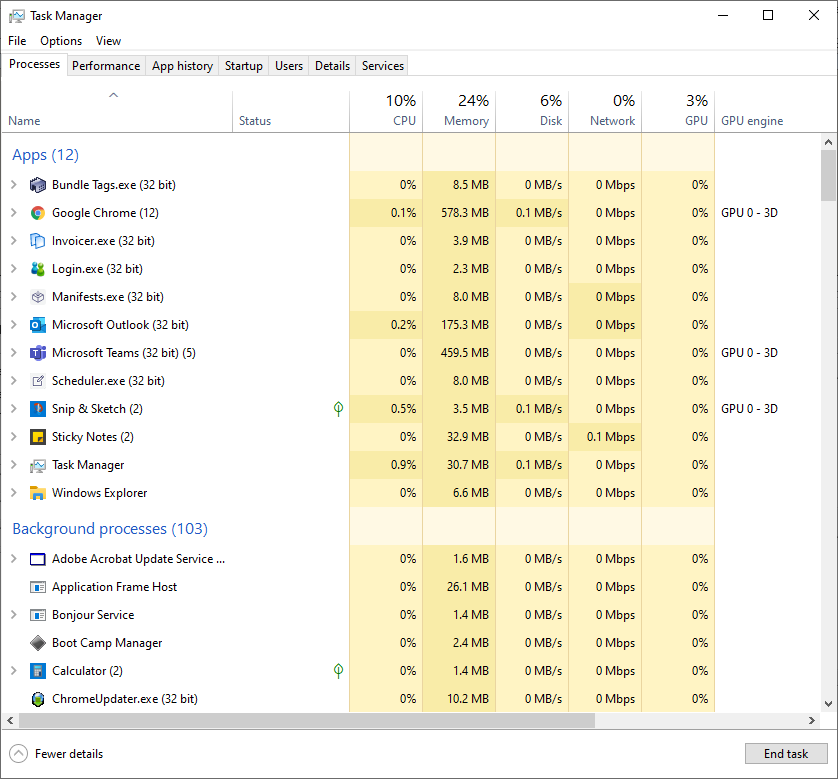This screenshot has height=779, width=838.
Task: Sort by the Memory column header
Action: coord(459,111)
